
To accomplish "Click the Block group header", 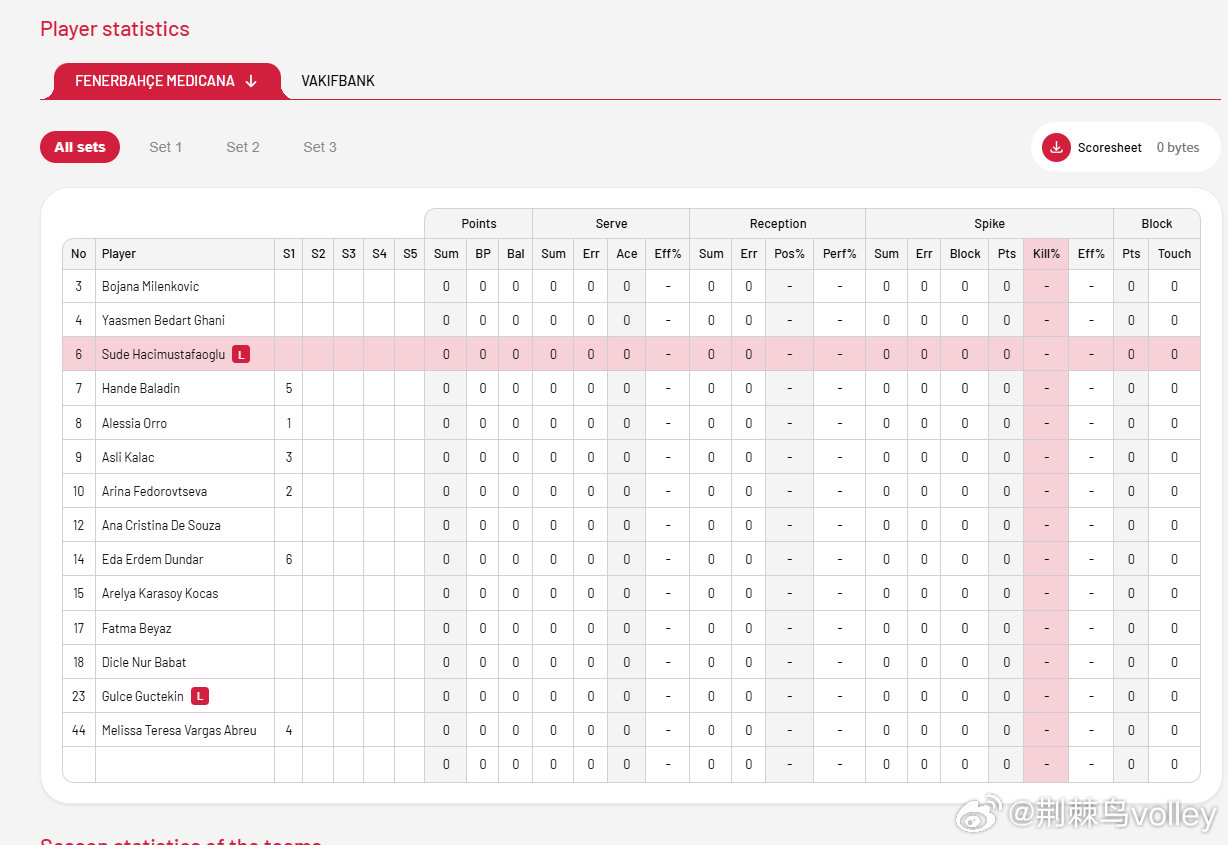I will pyautogui.click(x=1157, y=224).
